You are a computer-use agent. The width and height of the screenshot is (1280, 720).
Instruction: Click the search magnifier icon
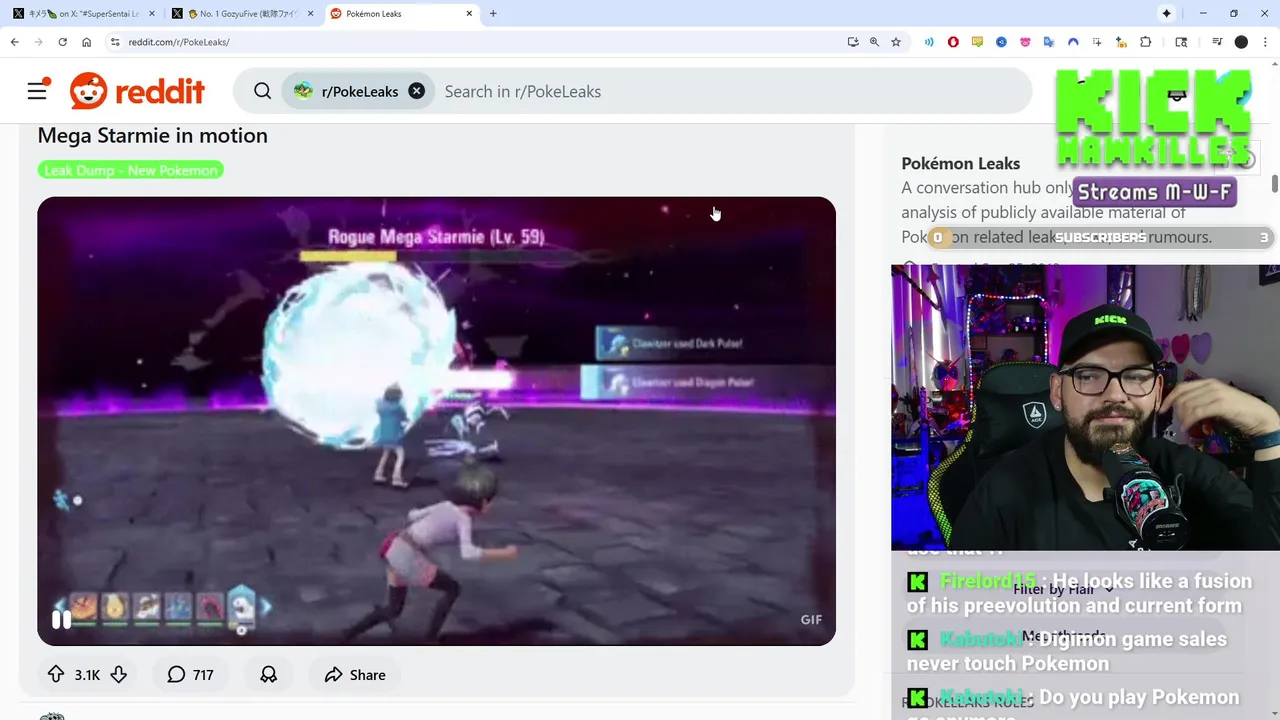262,91
